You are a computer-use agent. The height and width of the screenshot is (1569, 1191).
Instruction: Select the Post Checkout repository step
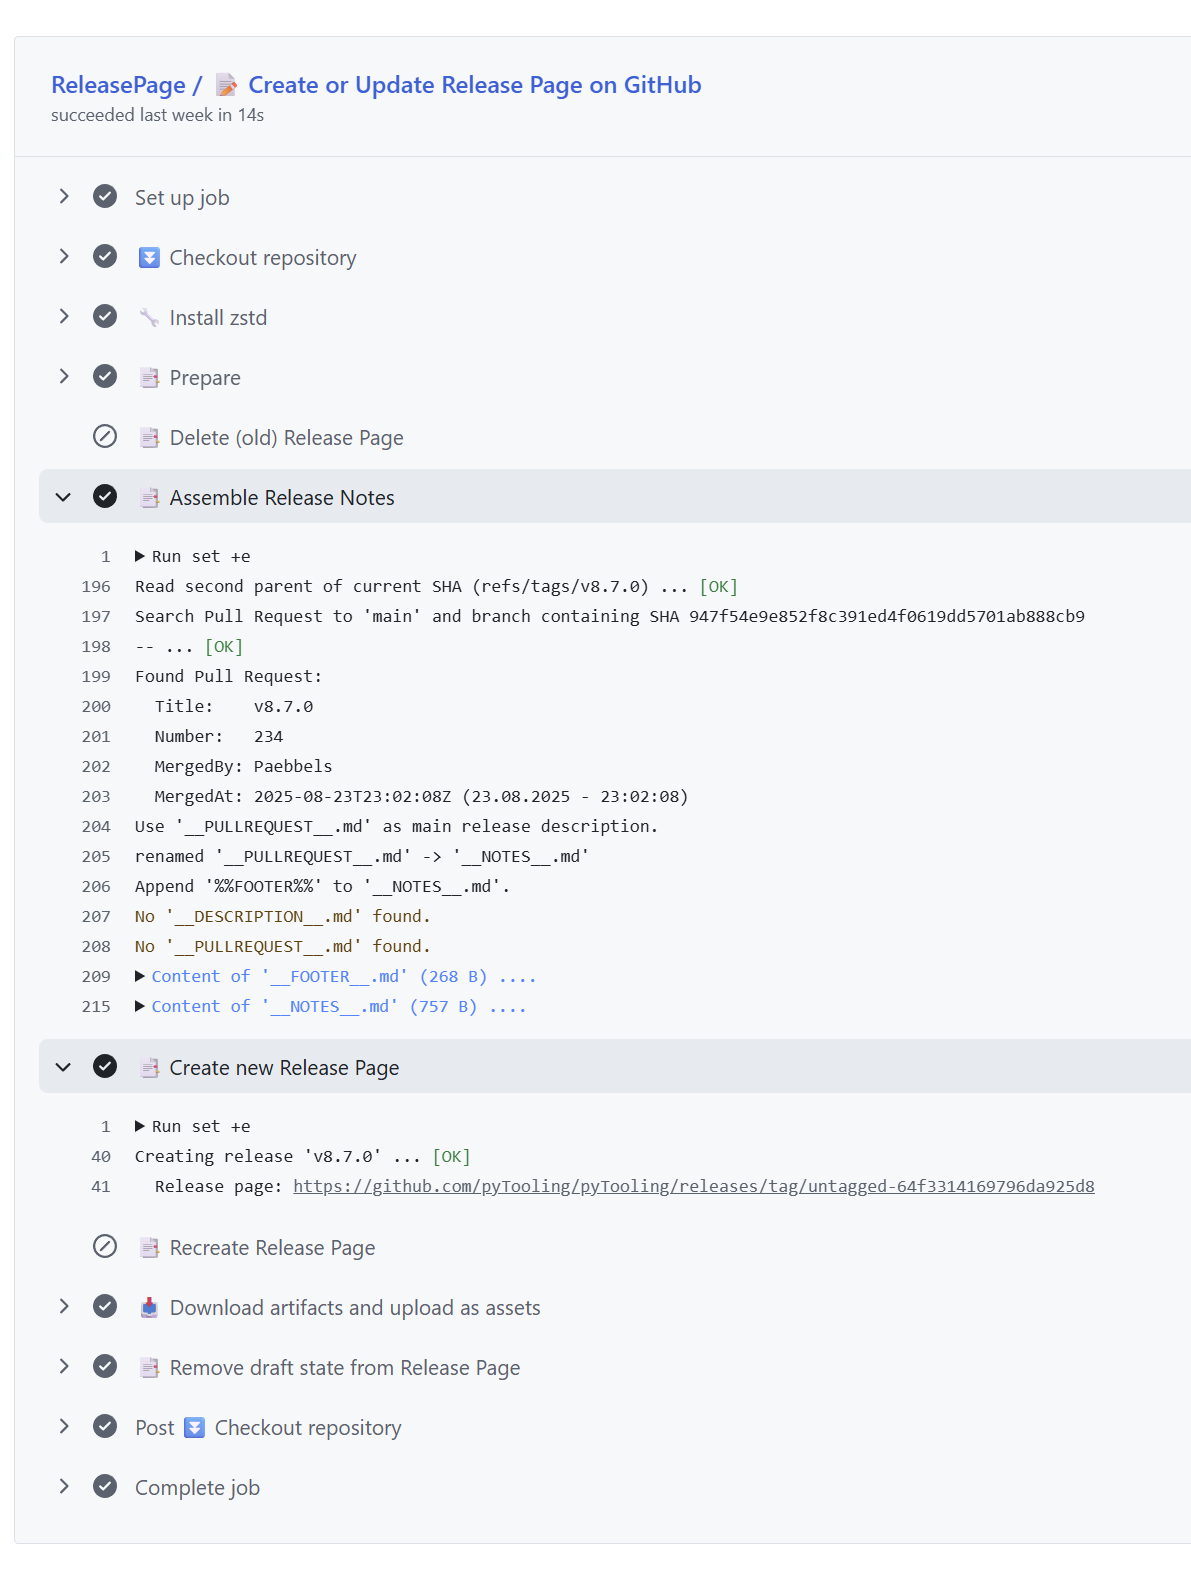(x=268, y=1428)
